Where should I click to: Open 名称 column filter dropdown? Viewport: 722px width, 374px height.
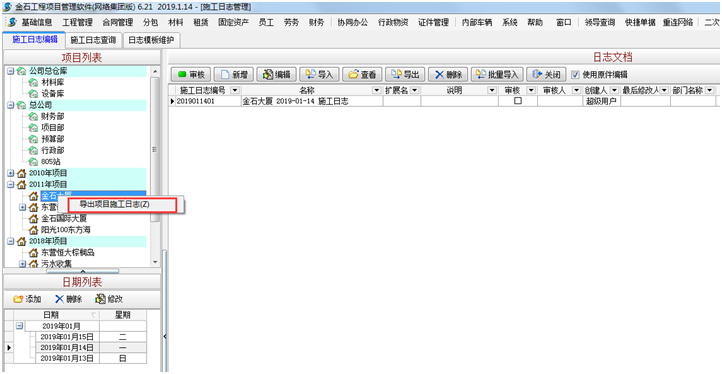pyautogui.click(x=377, y=90)
